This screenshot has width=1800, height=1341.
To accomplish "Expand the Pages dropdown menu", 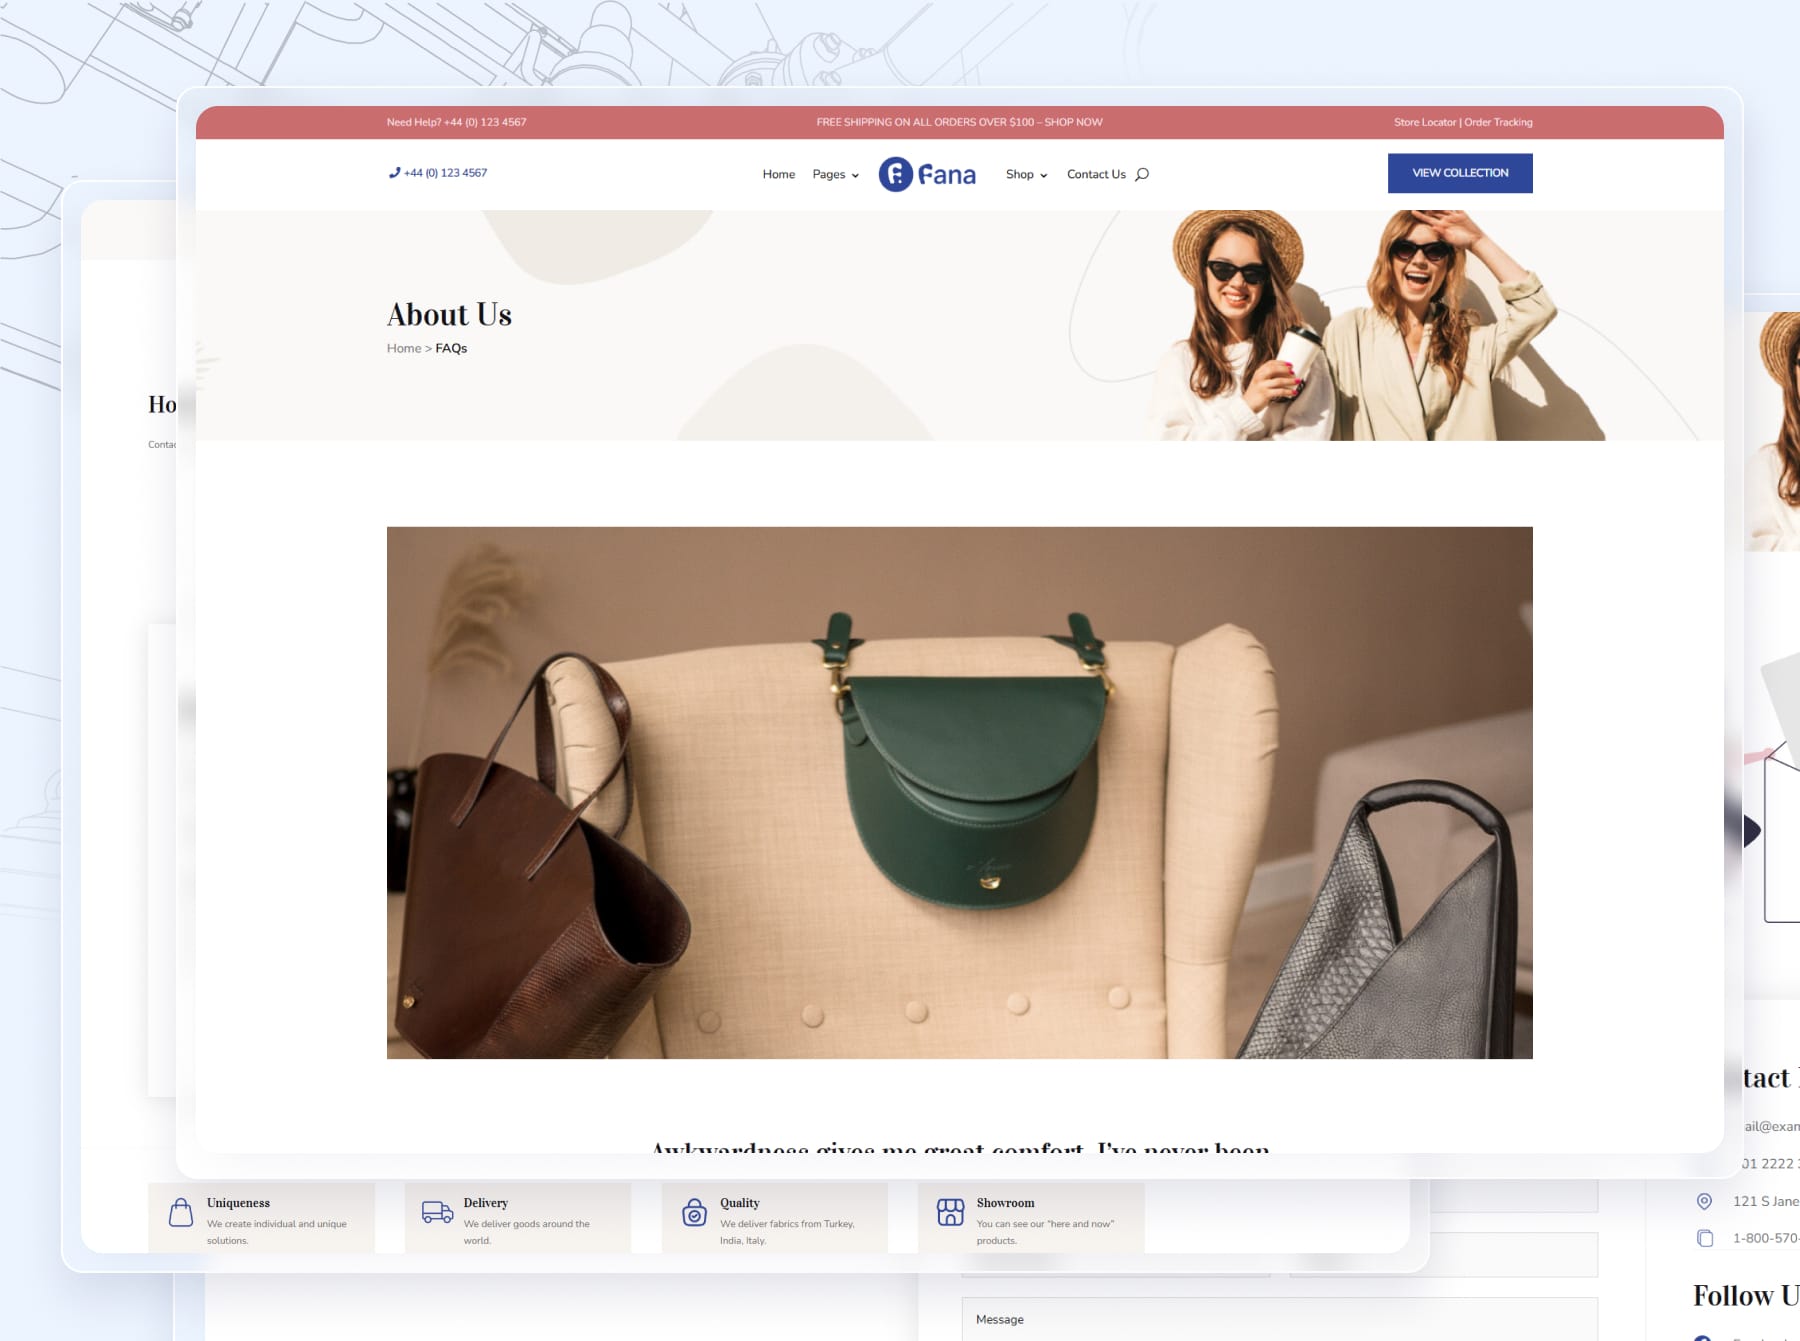I will (x=835, y=174).
